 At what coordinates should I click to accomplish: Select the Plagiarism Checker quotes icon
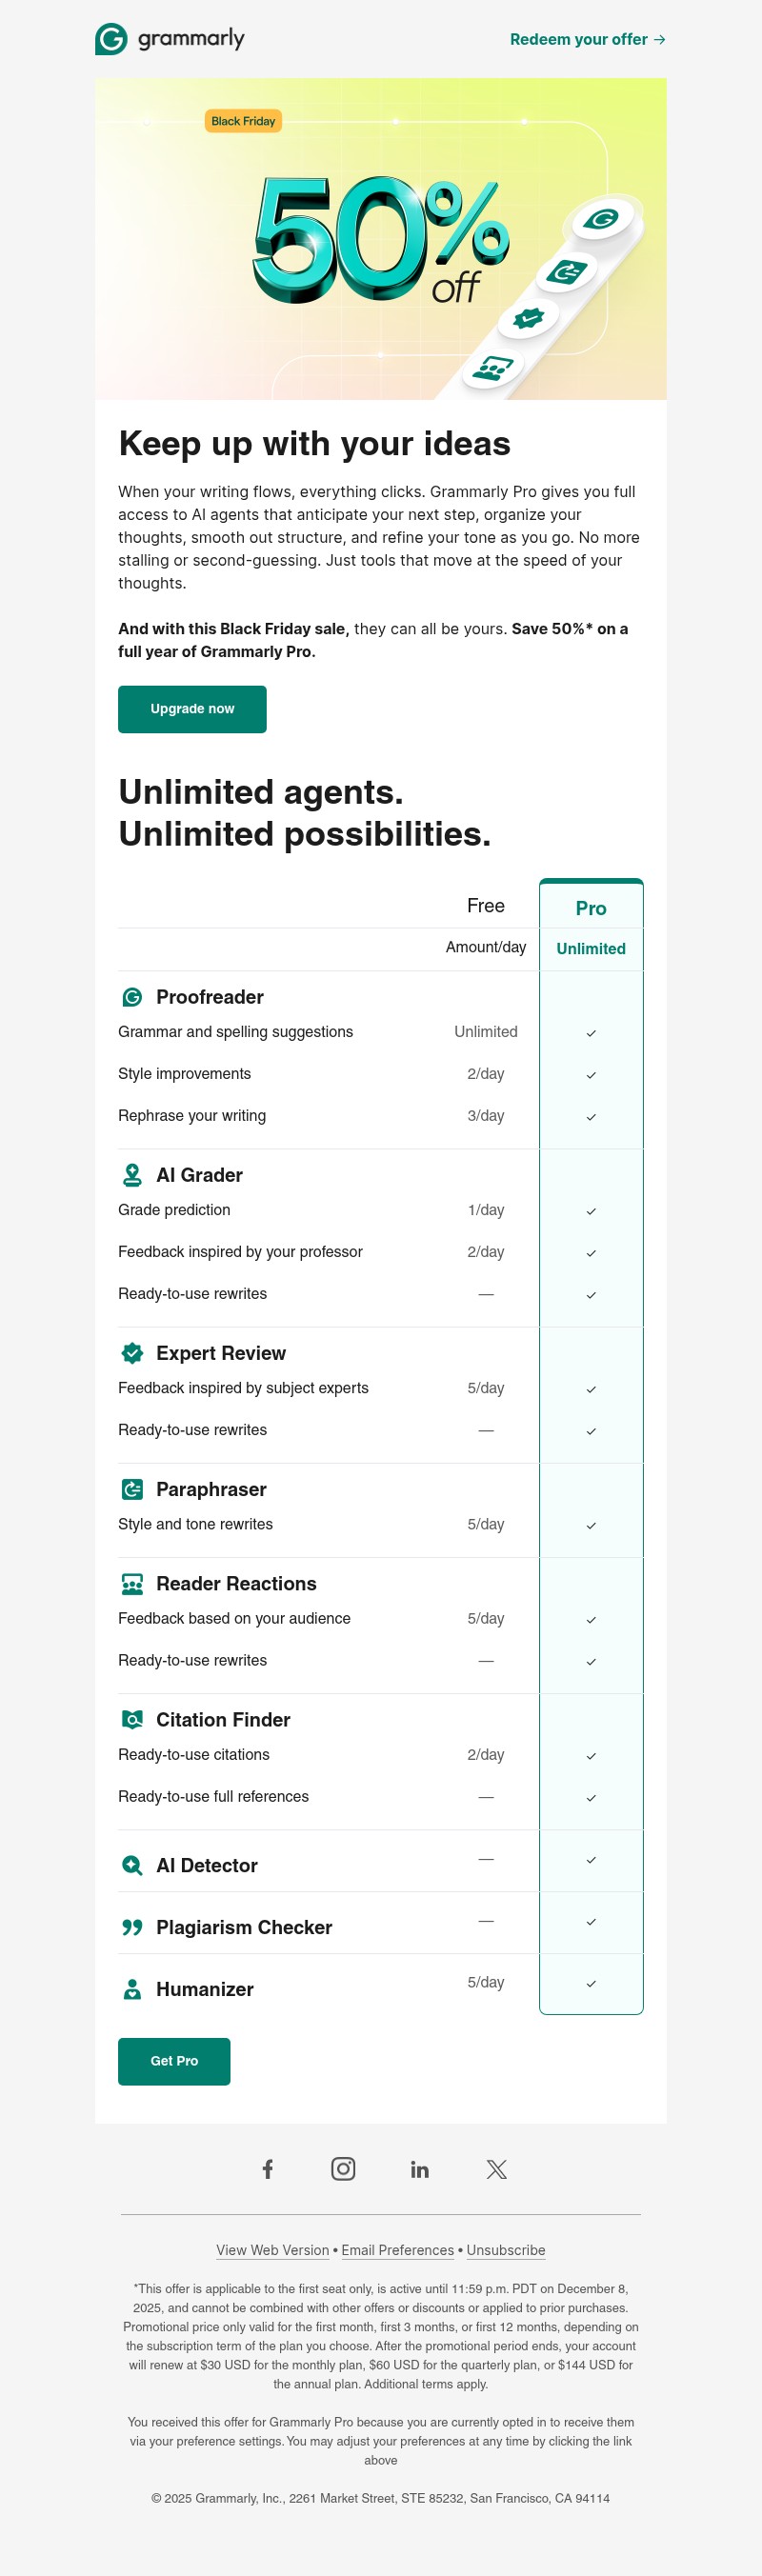(131, 1925)
